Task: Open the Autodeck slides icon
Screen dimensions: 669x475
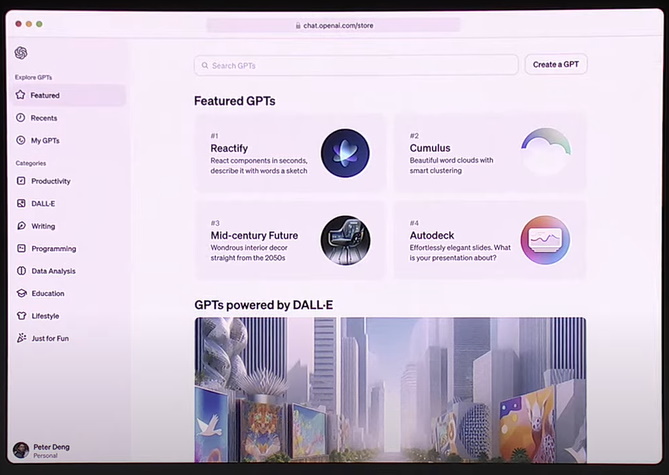Action: point(545,240)
